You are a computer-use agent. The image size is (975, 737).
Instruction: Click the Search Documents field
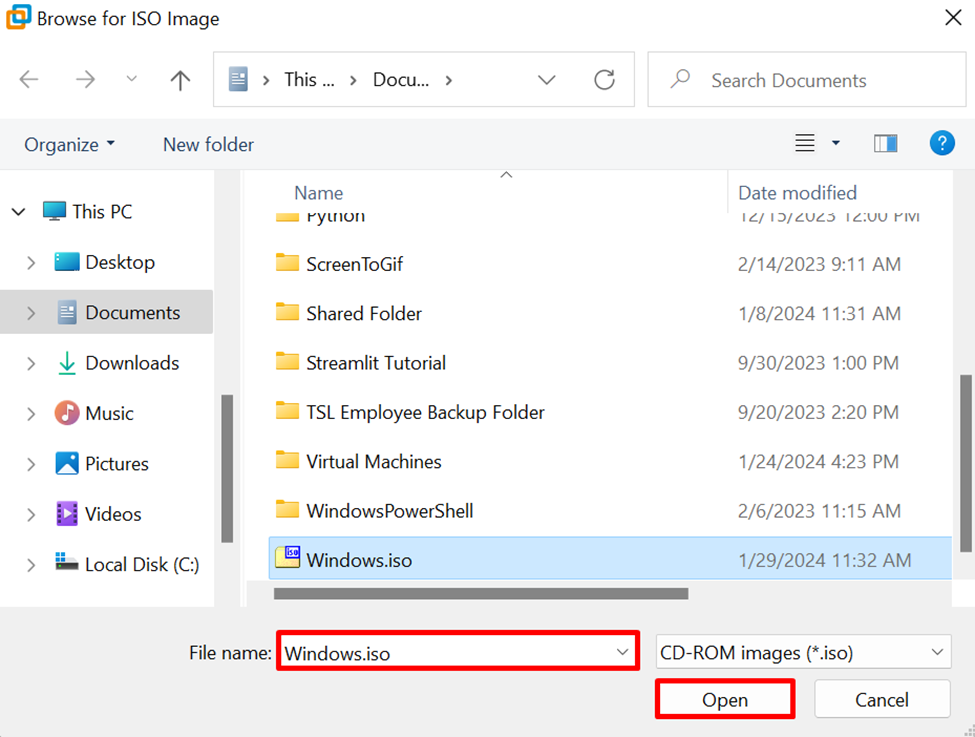coord(806,80)
